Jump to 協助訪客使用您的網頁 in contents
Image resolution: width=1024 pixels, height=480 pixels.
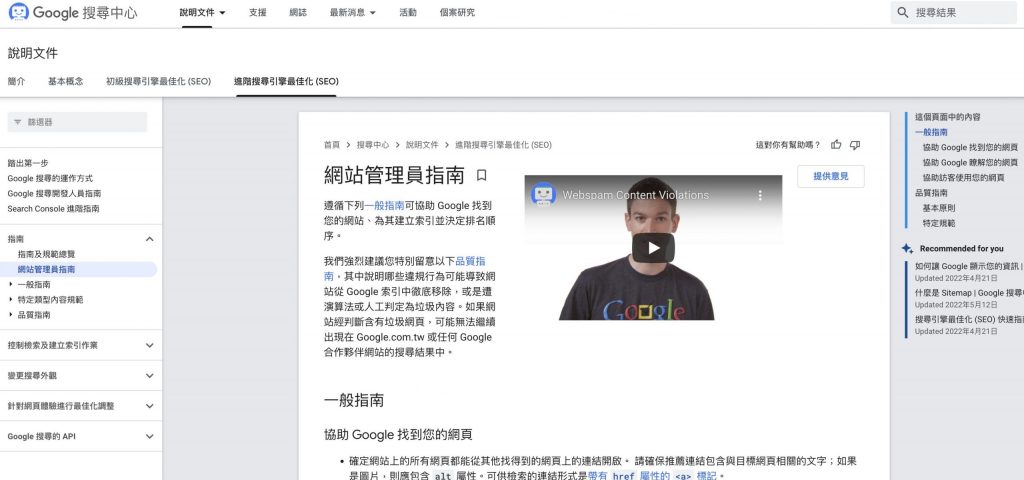coord(964,178)
